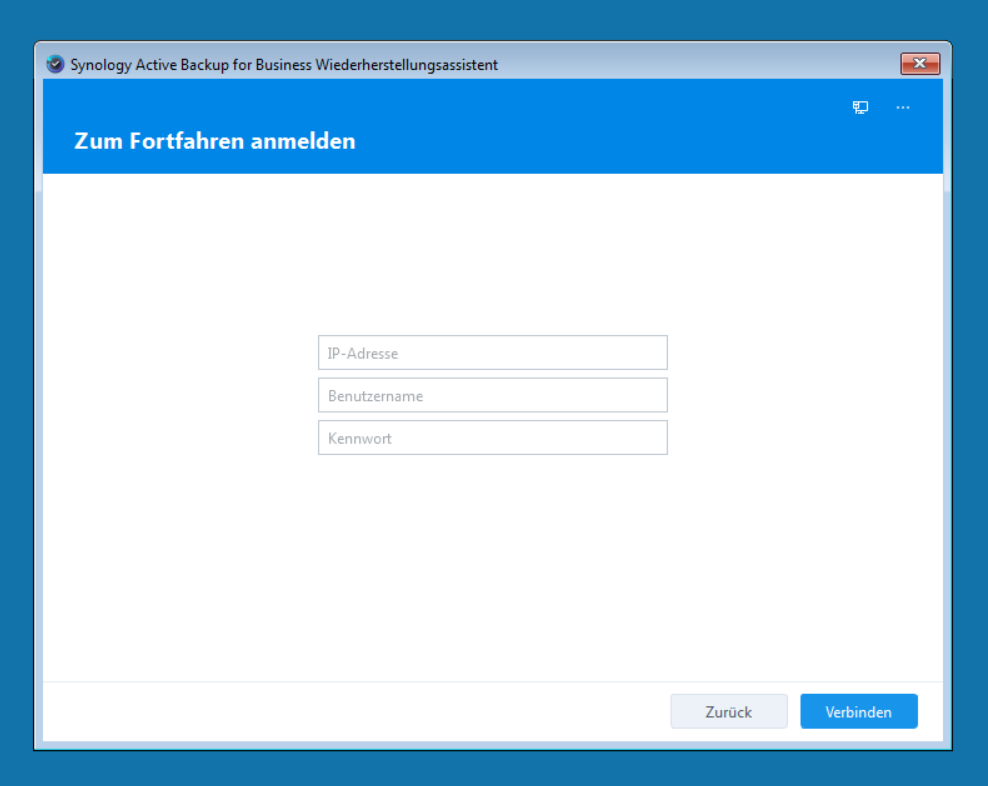The image size is (988, 786).
Task: Click empty white area below the Kennwort field
Action: pyautogui.click(x=492, y=560)
